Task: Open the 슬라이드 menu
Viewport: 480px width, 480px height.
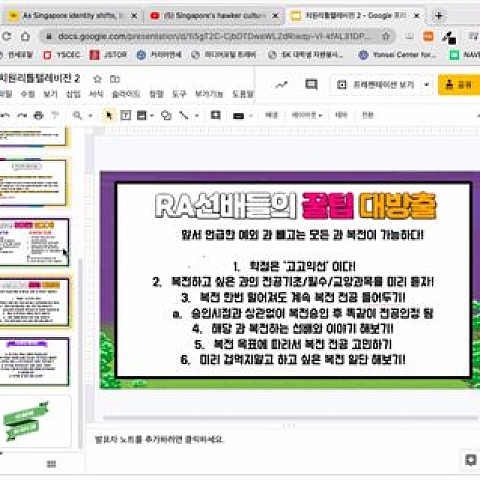Action: [126, 94]
